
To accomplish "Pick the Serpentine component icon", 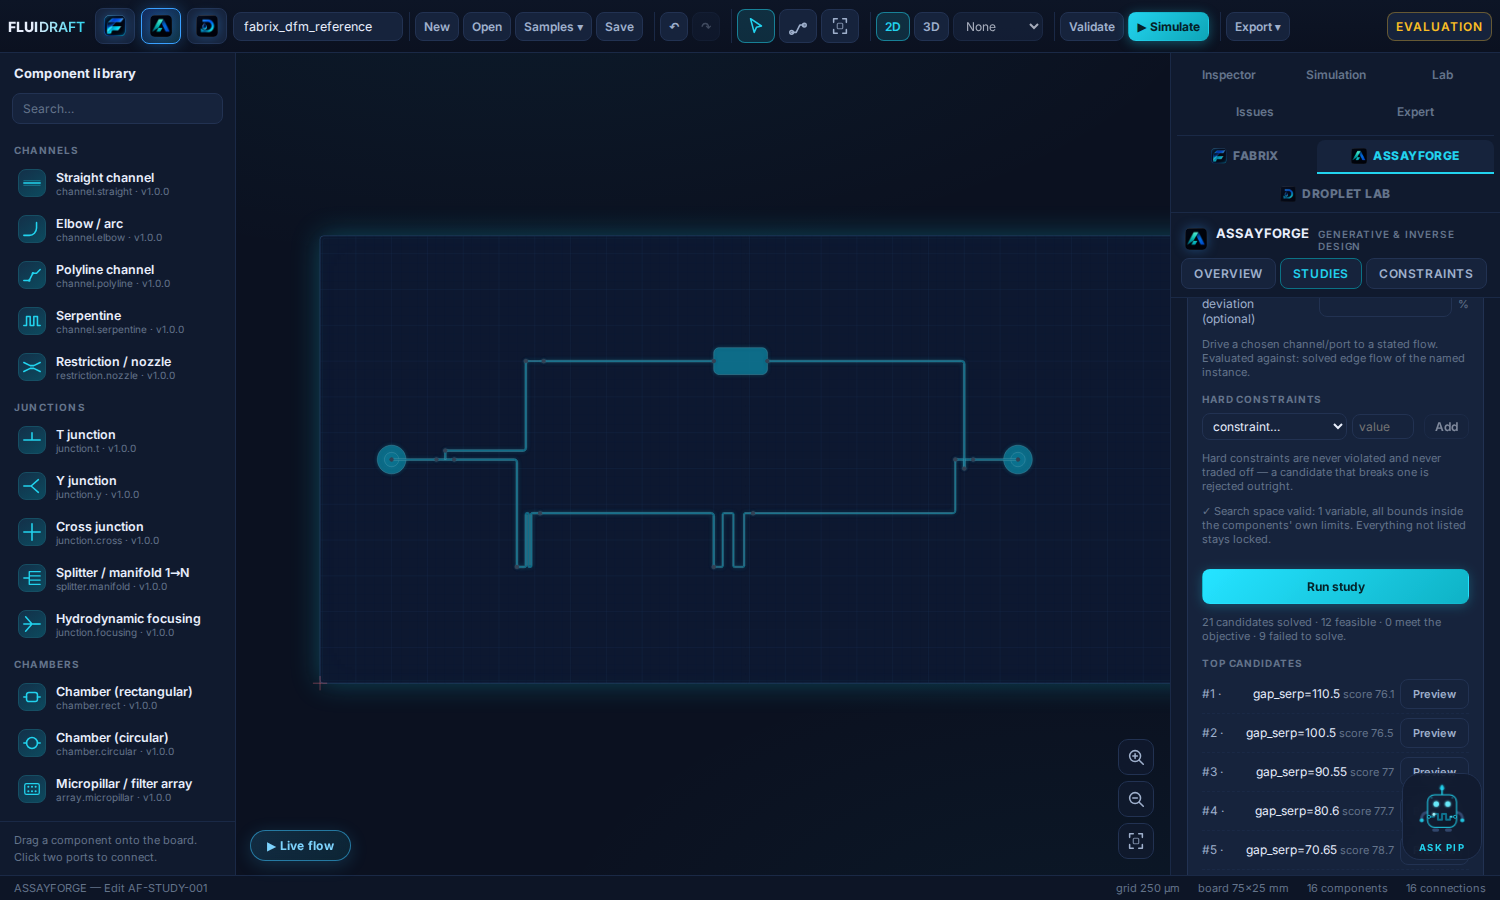I will (x=32, y=321).
